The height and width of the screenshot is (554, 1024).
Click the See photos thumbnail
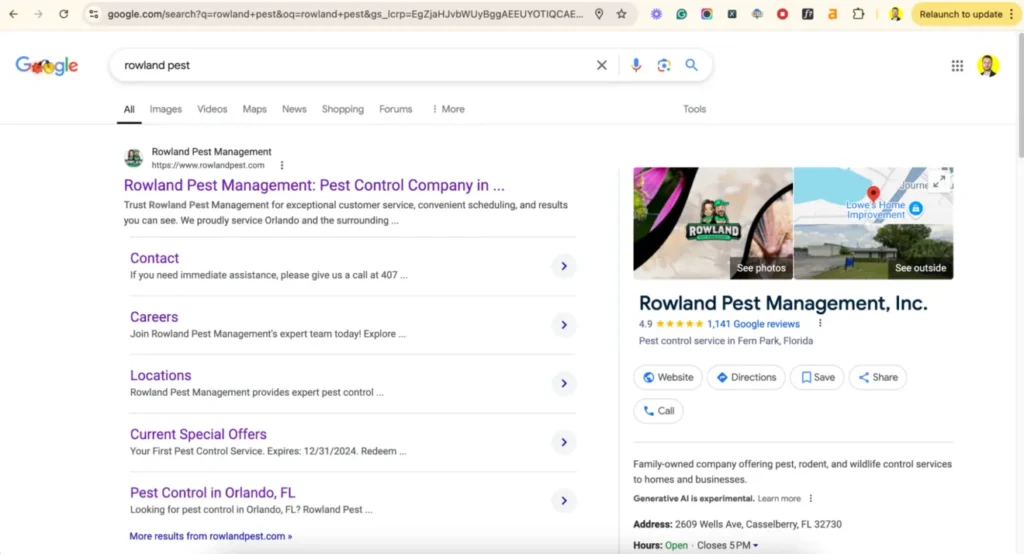[761, 268]
